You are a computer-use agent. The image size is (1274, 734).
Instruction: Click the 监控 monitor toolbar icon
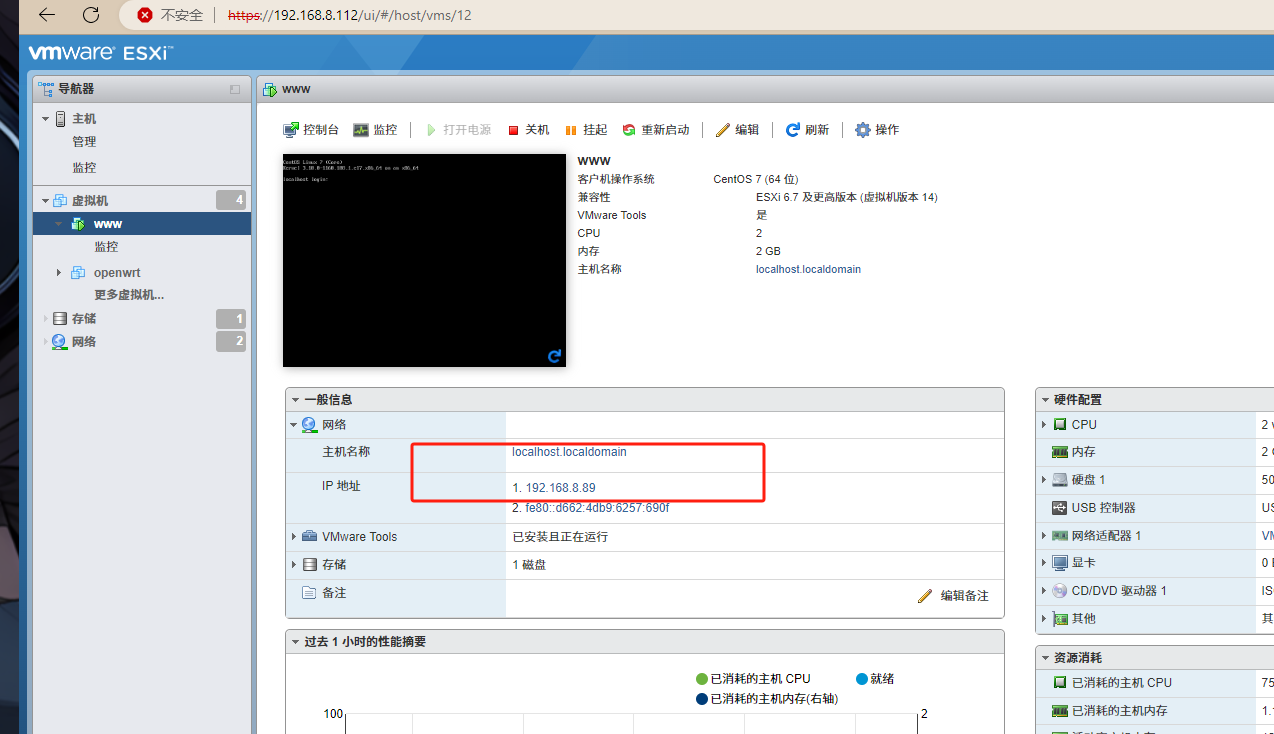tap(375, 130)
